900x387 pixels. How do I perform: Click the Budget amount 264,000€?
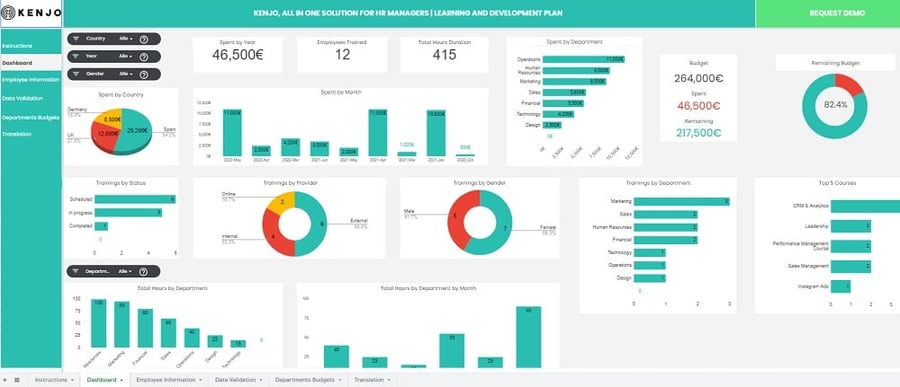pyautogui.click(x=699, y=79)
